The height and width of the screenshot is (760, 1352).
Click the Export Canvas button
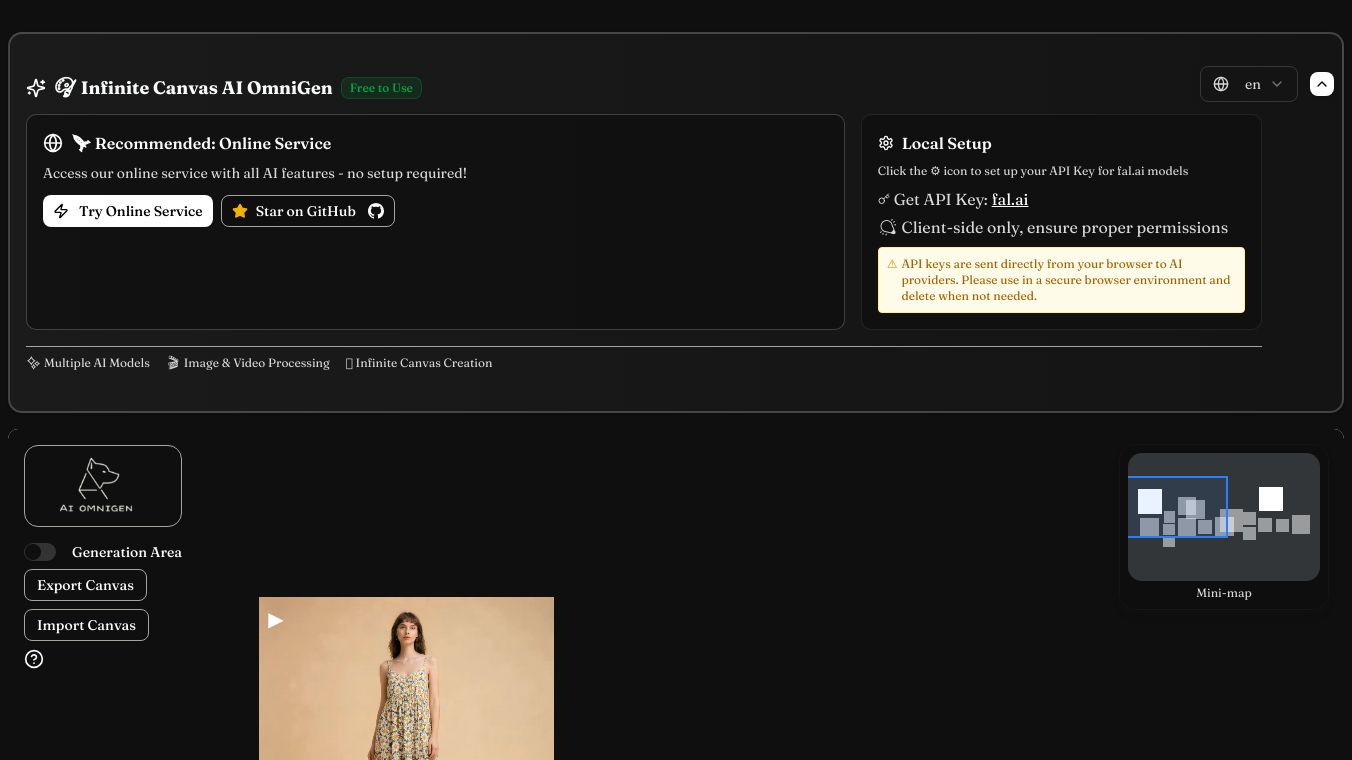(85, 585)
